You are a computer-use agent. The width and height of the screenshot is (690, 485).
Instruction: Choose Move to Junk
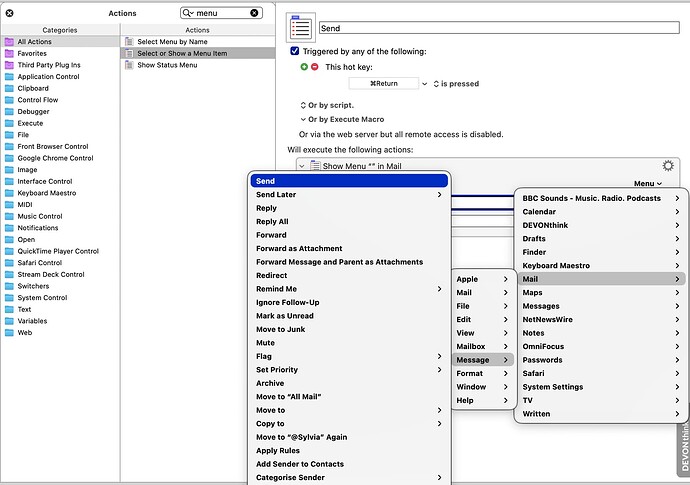[x=349, y=329]
